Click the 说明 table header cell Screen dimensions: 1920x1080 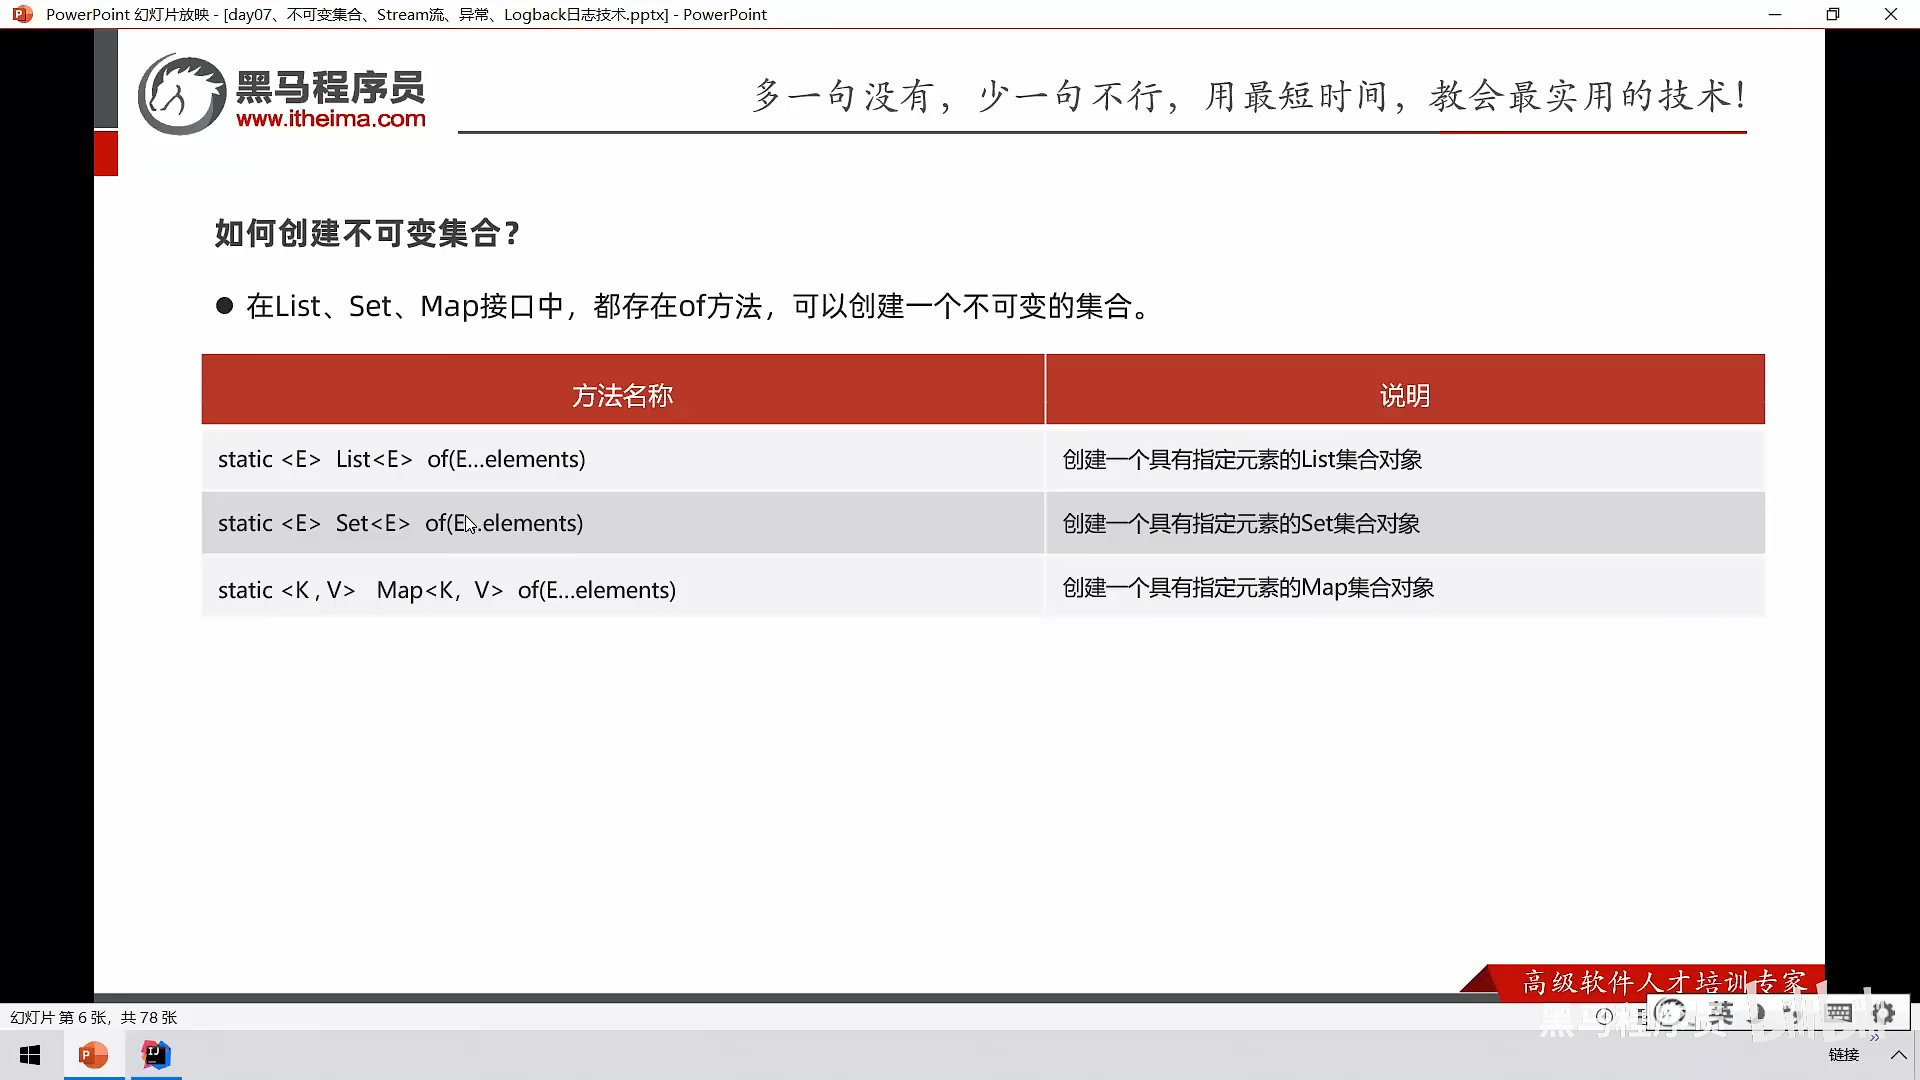(1404, 395)
